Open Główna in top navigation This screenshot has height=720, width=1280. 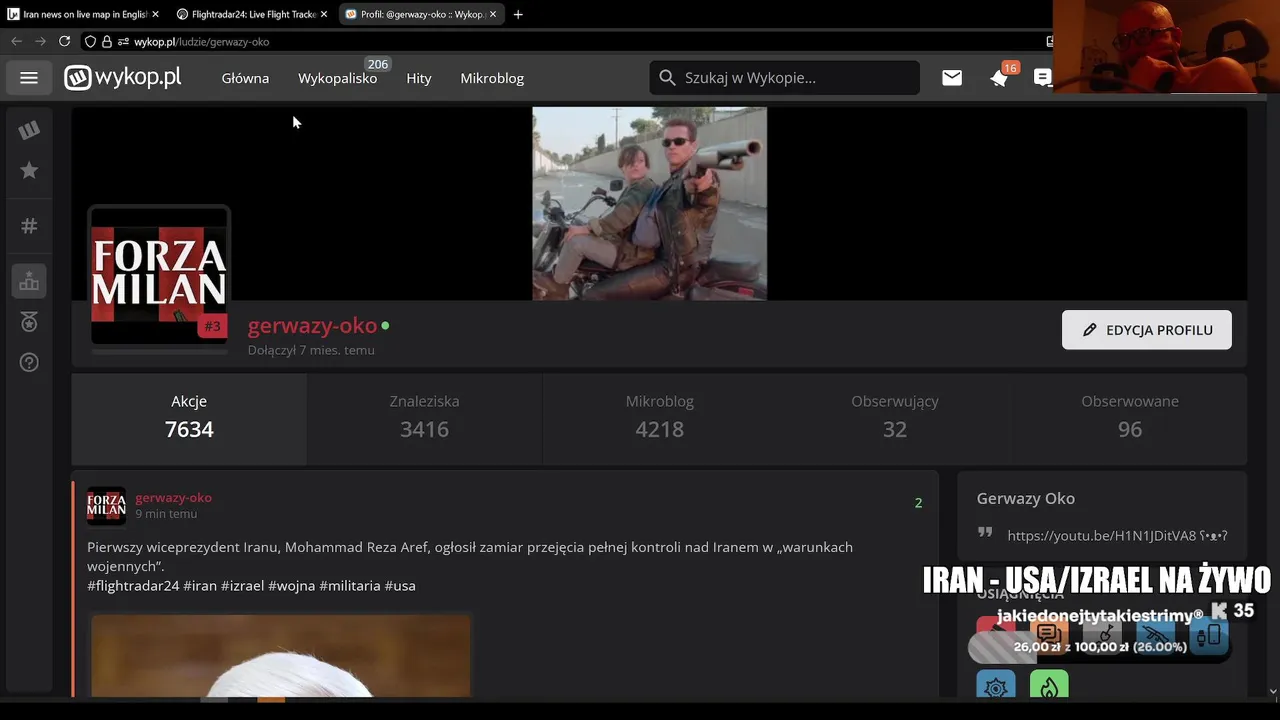(245, 78)
